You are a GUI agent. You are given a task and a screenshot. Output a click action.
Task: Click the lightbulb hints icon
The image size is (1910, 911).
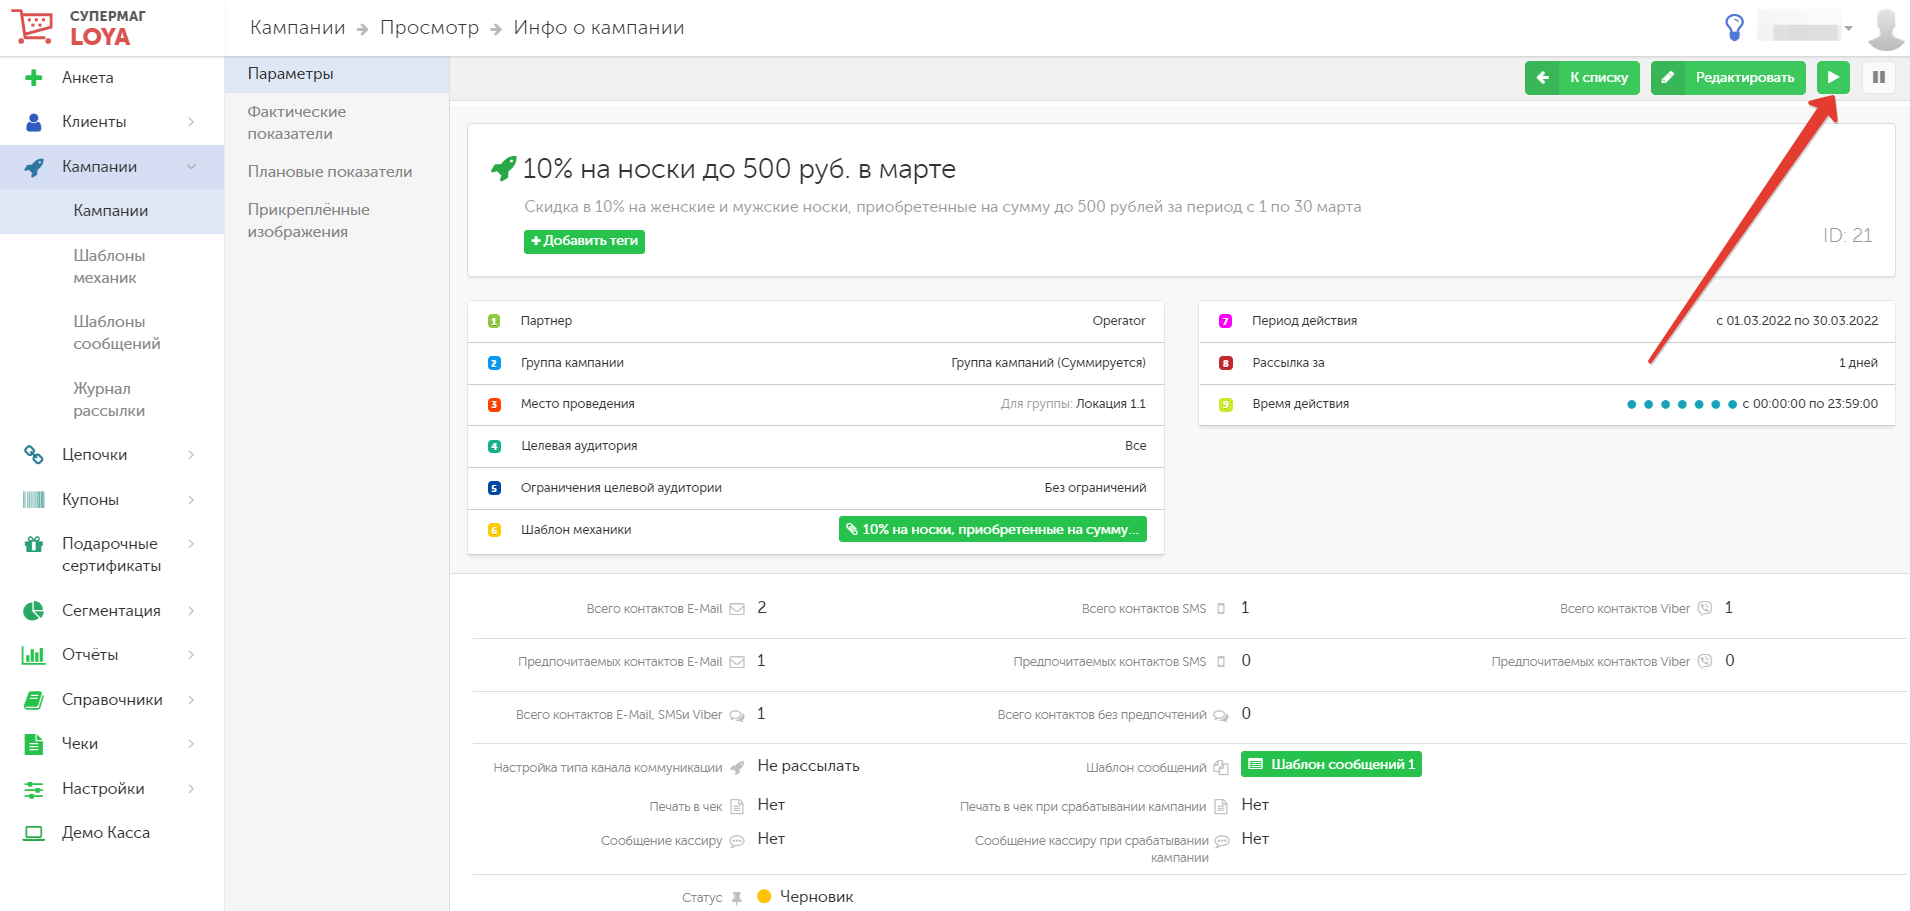(1735, 27)
